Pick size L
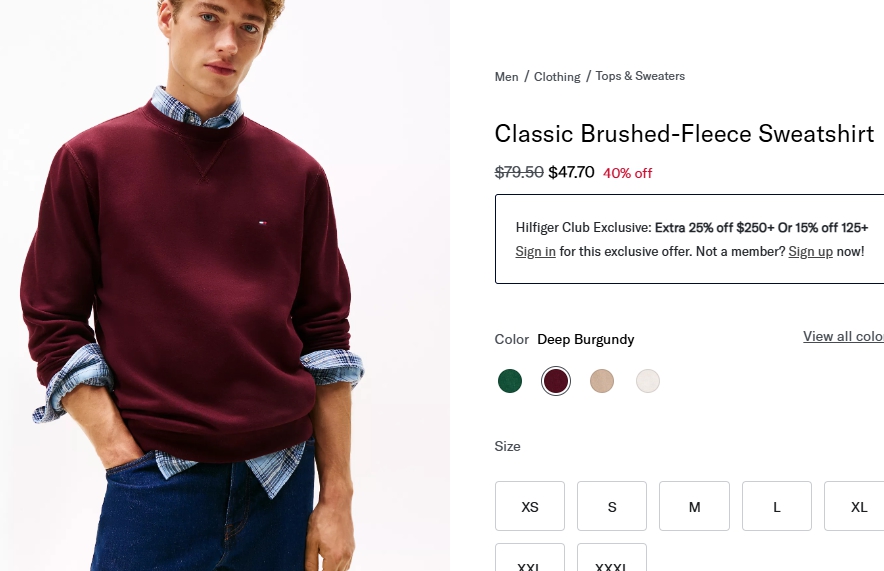The height and width of the screenshot is (571, 884). coord(776,506)
